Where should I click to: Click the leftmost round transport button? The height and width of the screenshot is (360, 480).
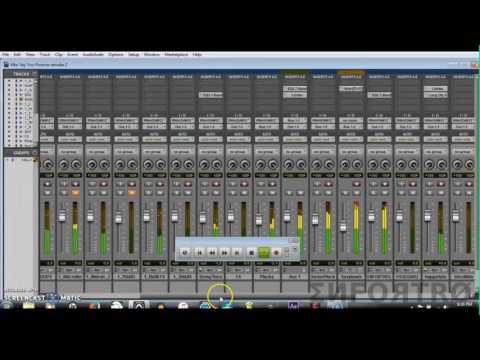(x=185, y=253)
